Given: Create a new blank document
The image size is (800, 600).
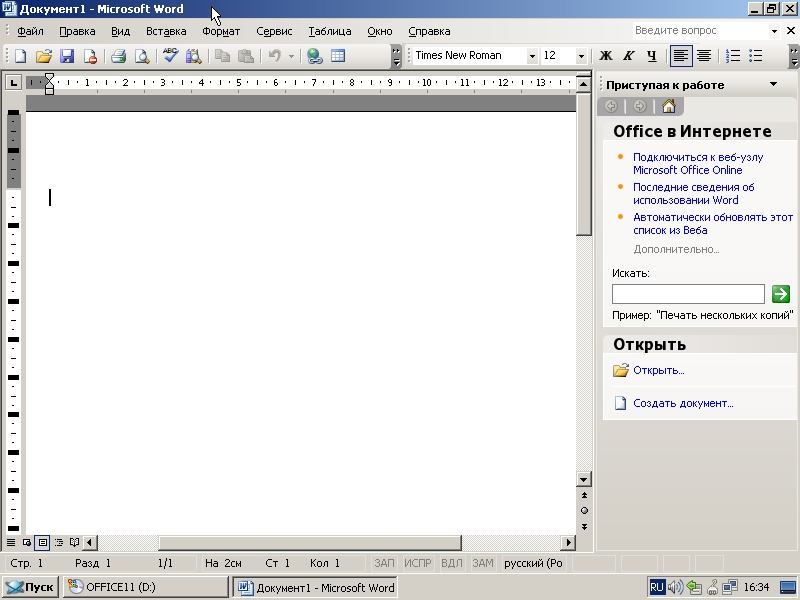Looking at the screenshot, I should pos(18,57).
